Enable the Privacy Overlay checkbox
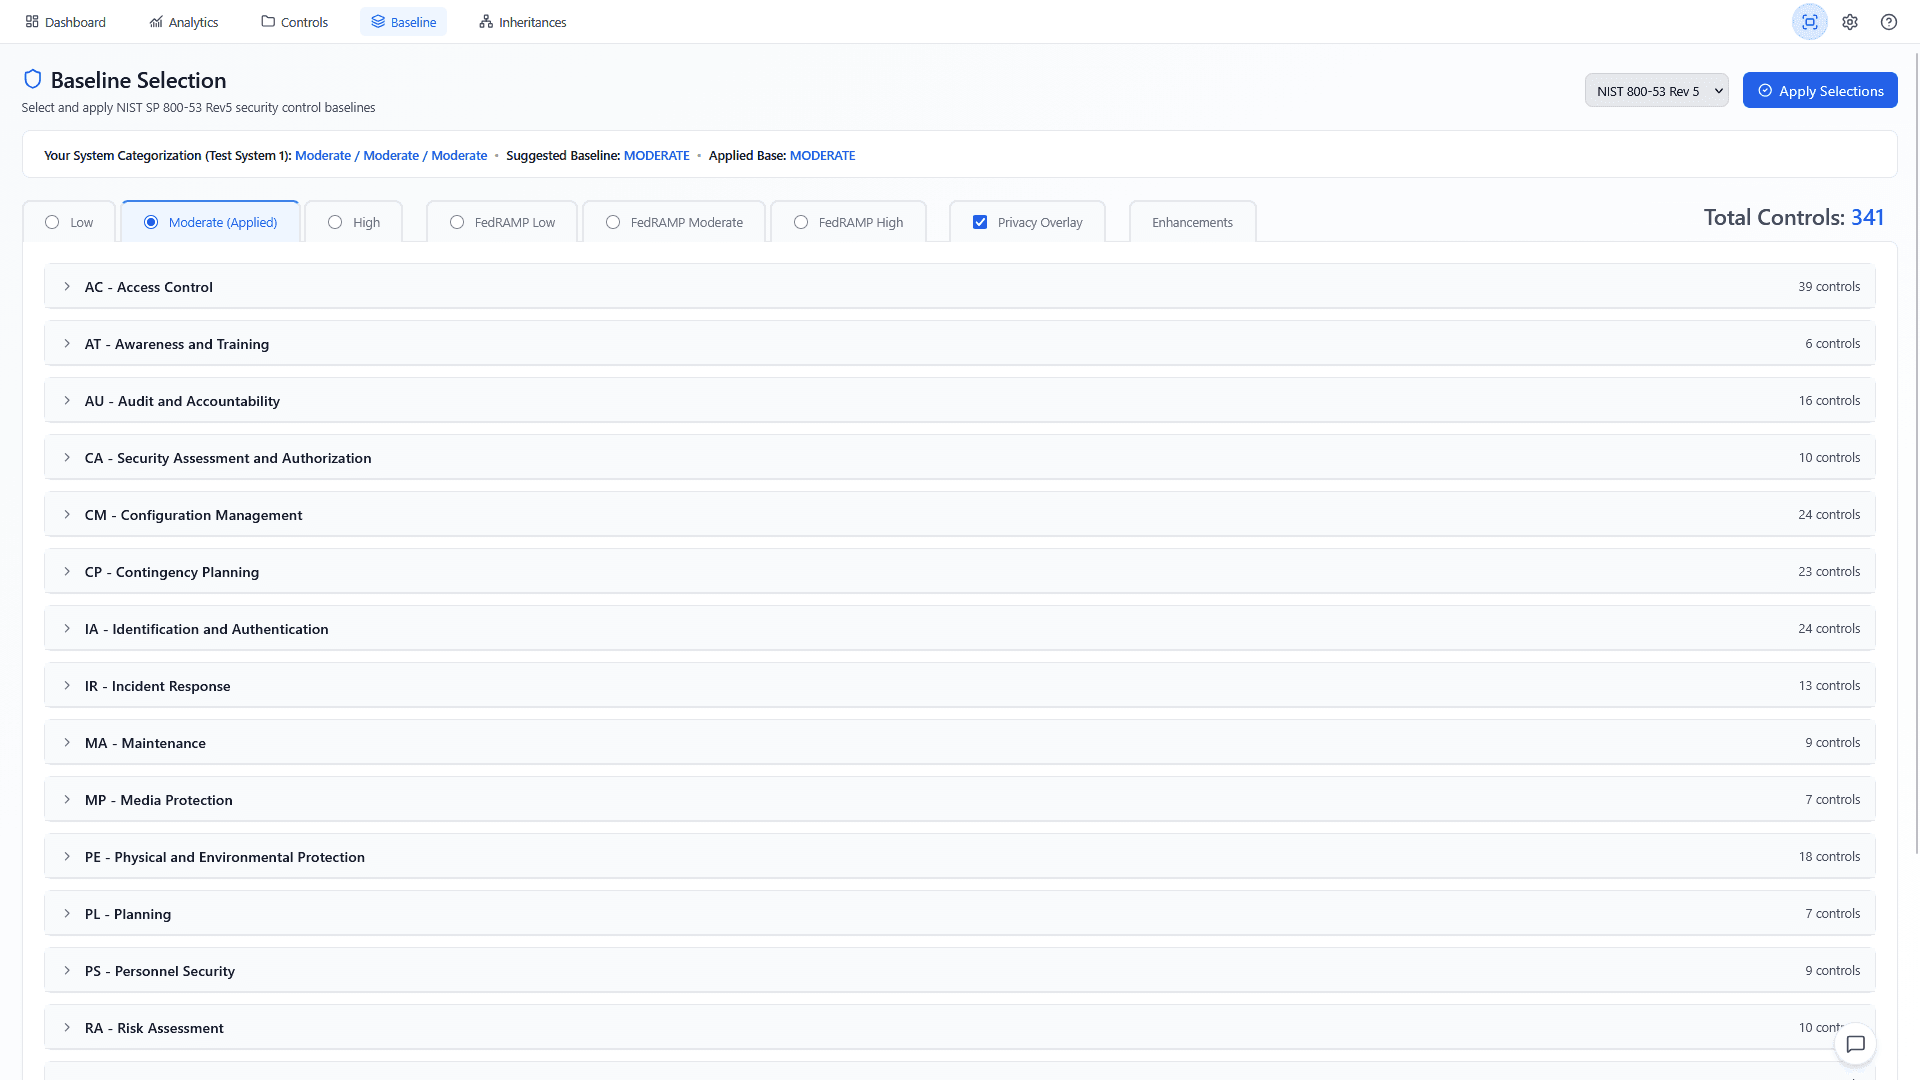This screenshot has height=1080, width=1920. (x=980, y=222)
